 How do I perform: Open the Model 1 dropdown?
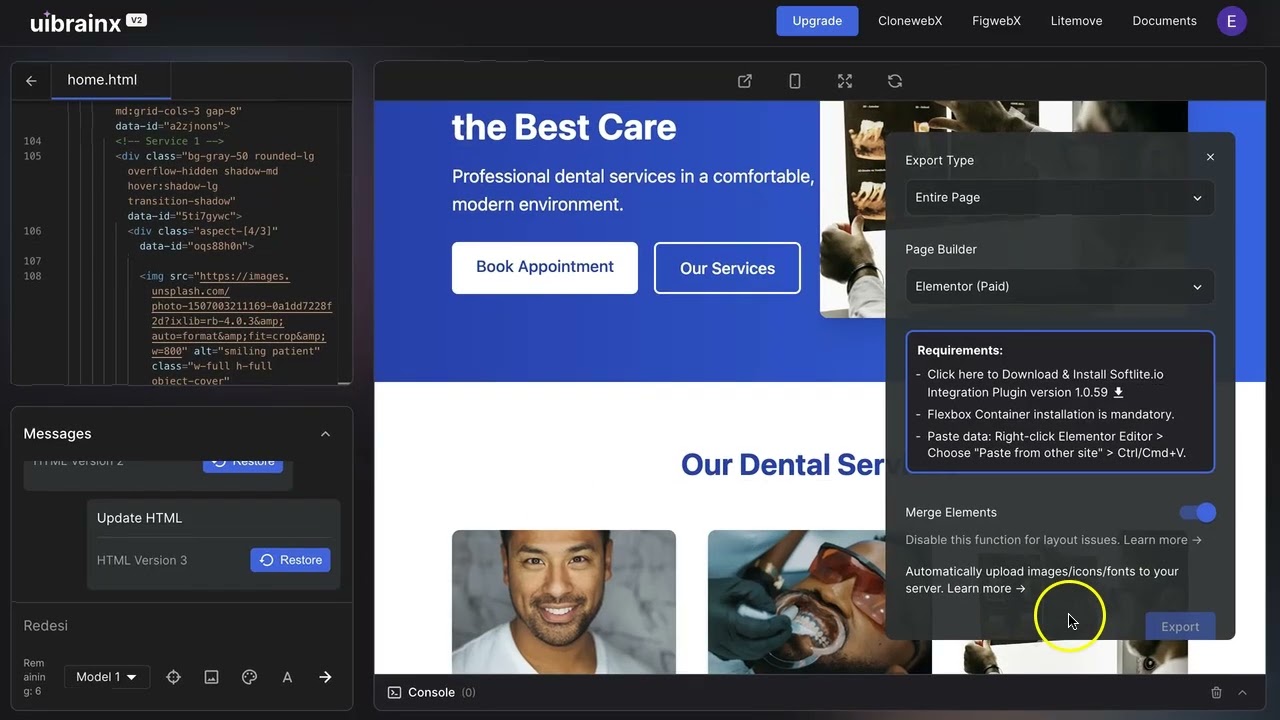coord(106,677)
